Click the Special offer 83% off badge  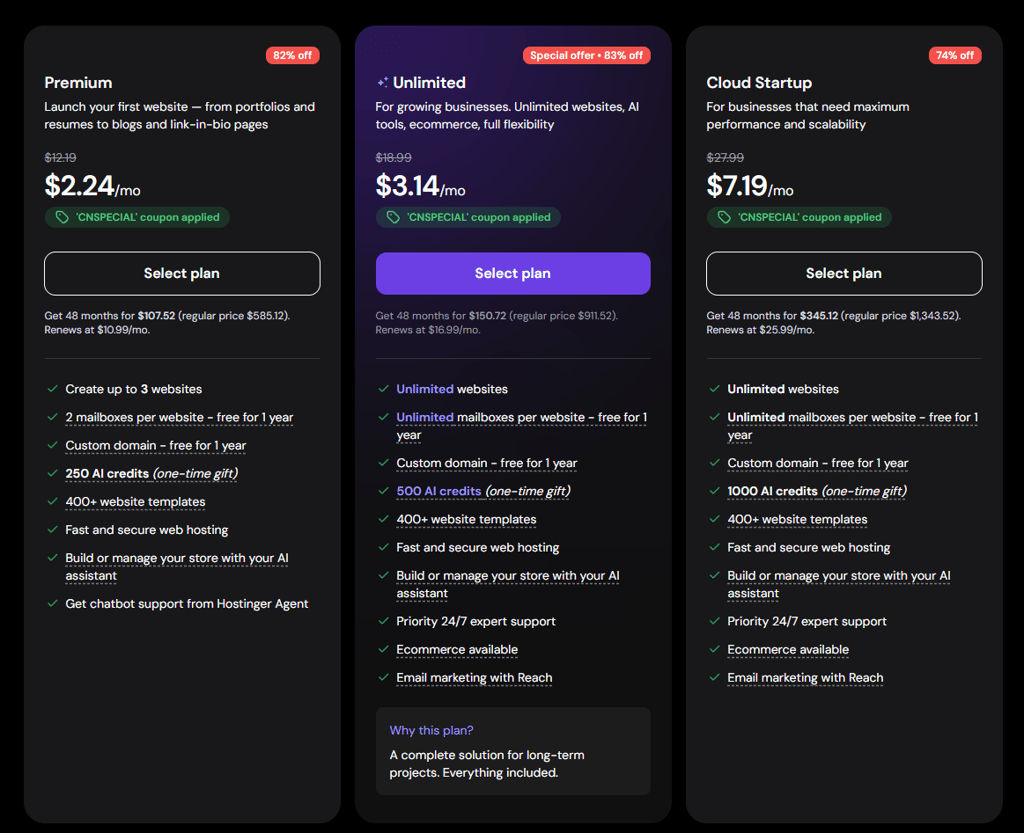586,55
